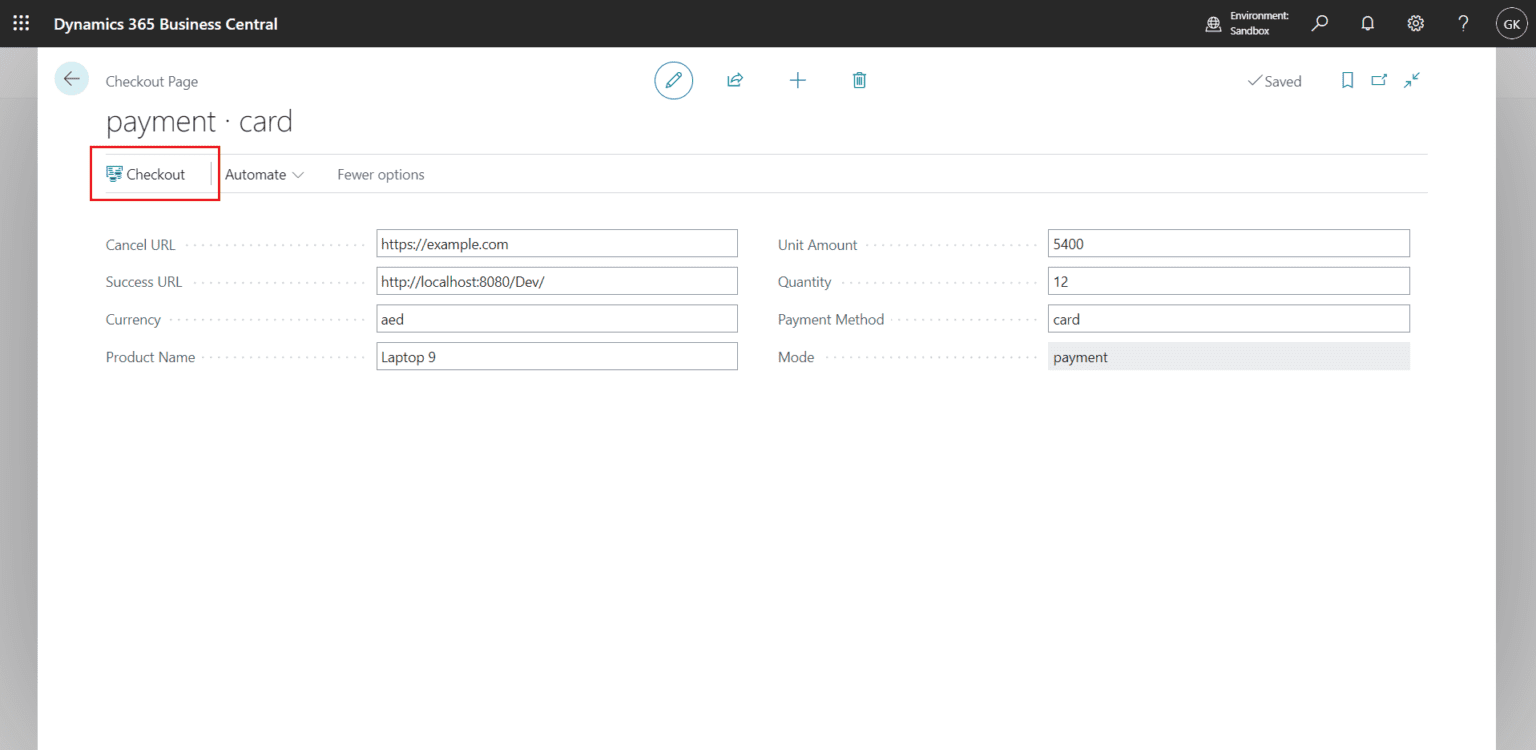Open the search magnifier

click(x=1319, y=22)
